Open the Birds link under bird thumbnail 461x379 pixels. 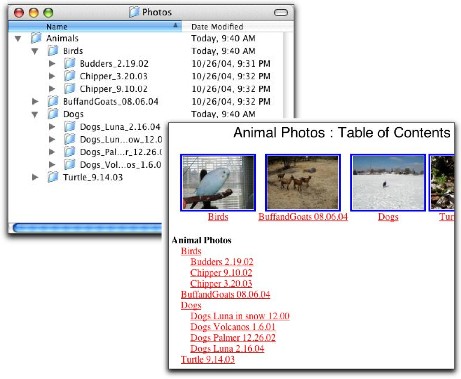(x=218, y=217)
